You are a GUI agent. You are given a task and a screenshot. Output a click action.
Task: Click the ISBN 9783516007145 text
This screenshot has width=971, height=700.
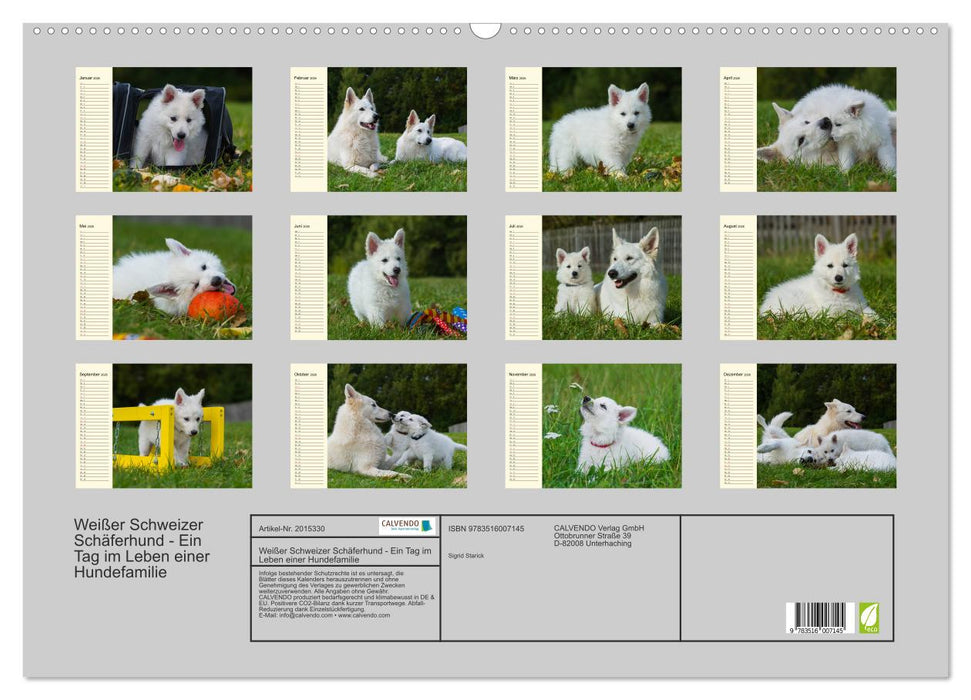point(485,528)
